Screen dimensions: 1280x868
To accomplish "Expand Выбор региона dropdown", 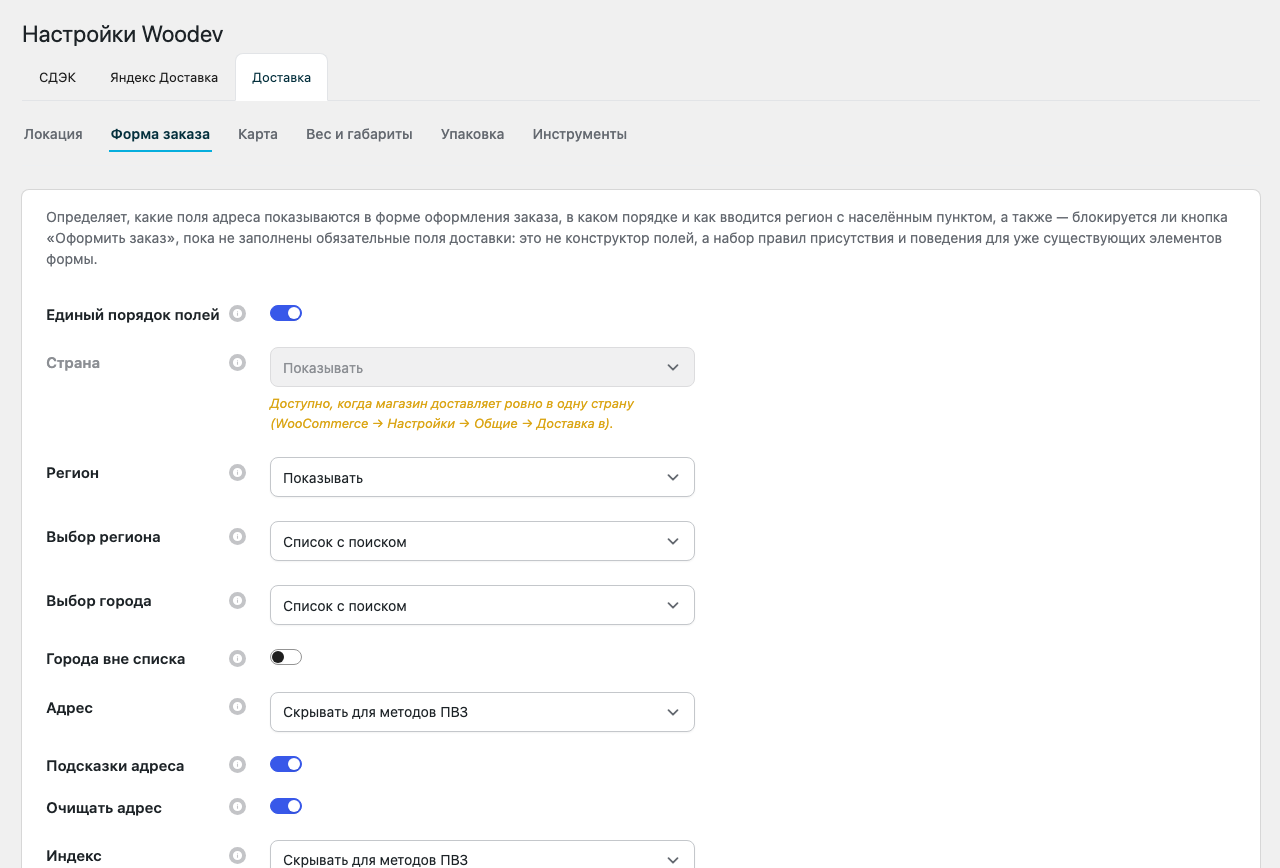I will click(482, 541).
